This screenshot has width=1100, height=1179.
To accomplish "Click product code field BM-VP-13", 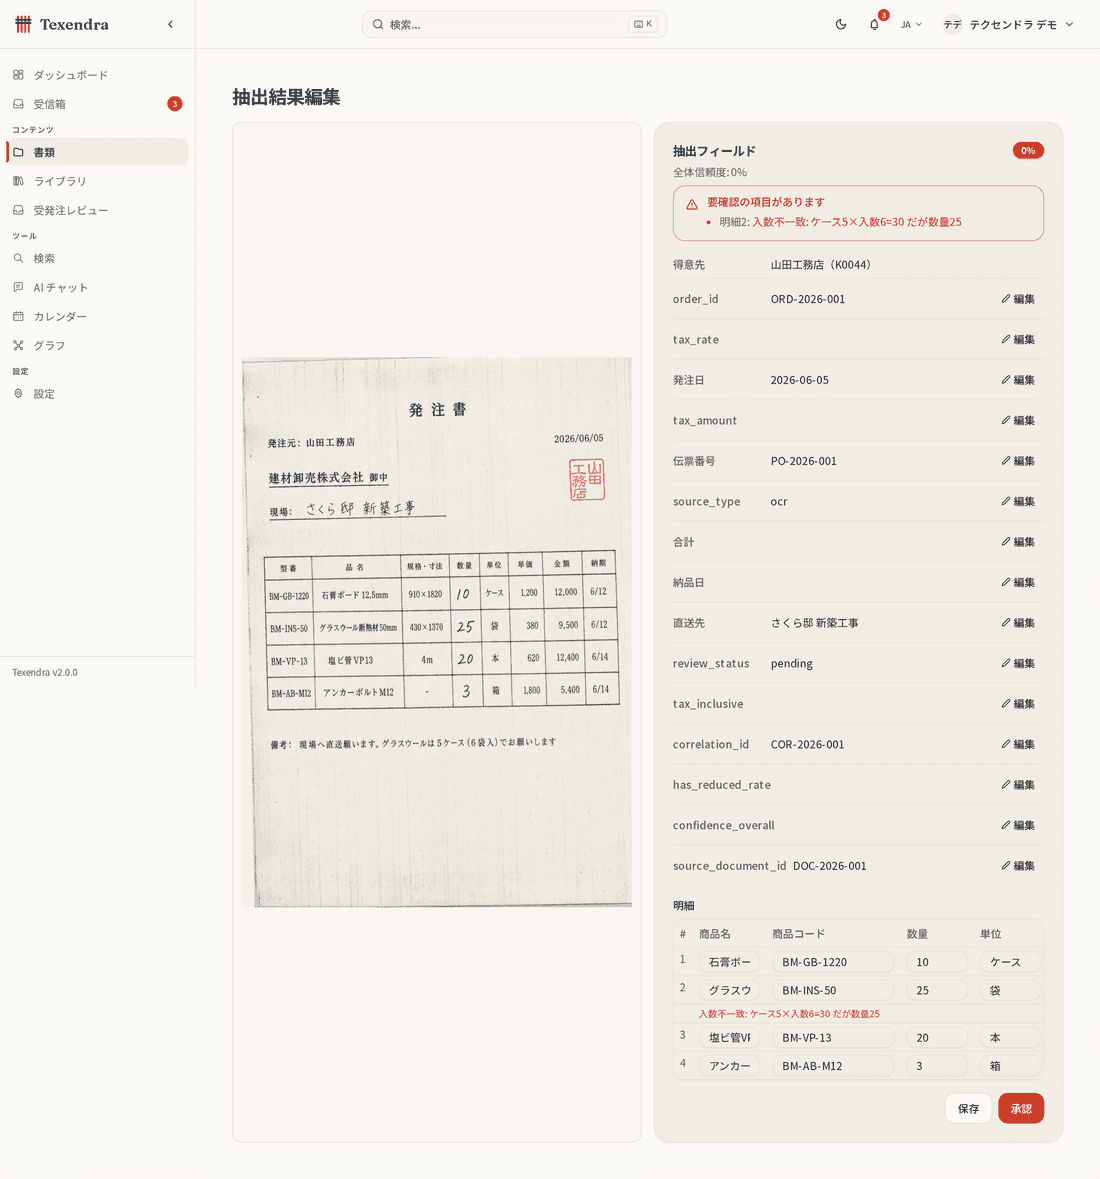I will (x=833, y=1038).
